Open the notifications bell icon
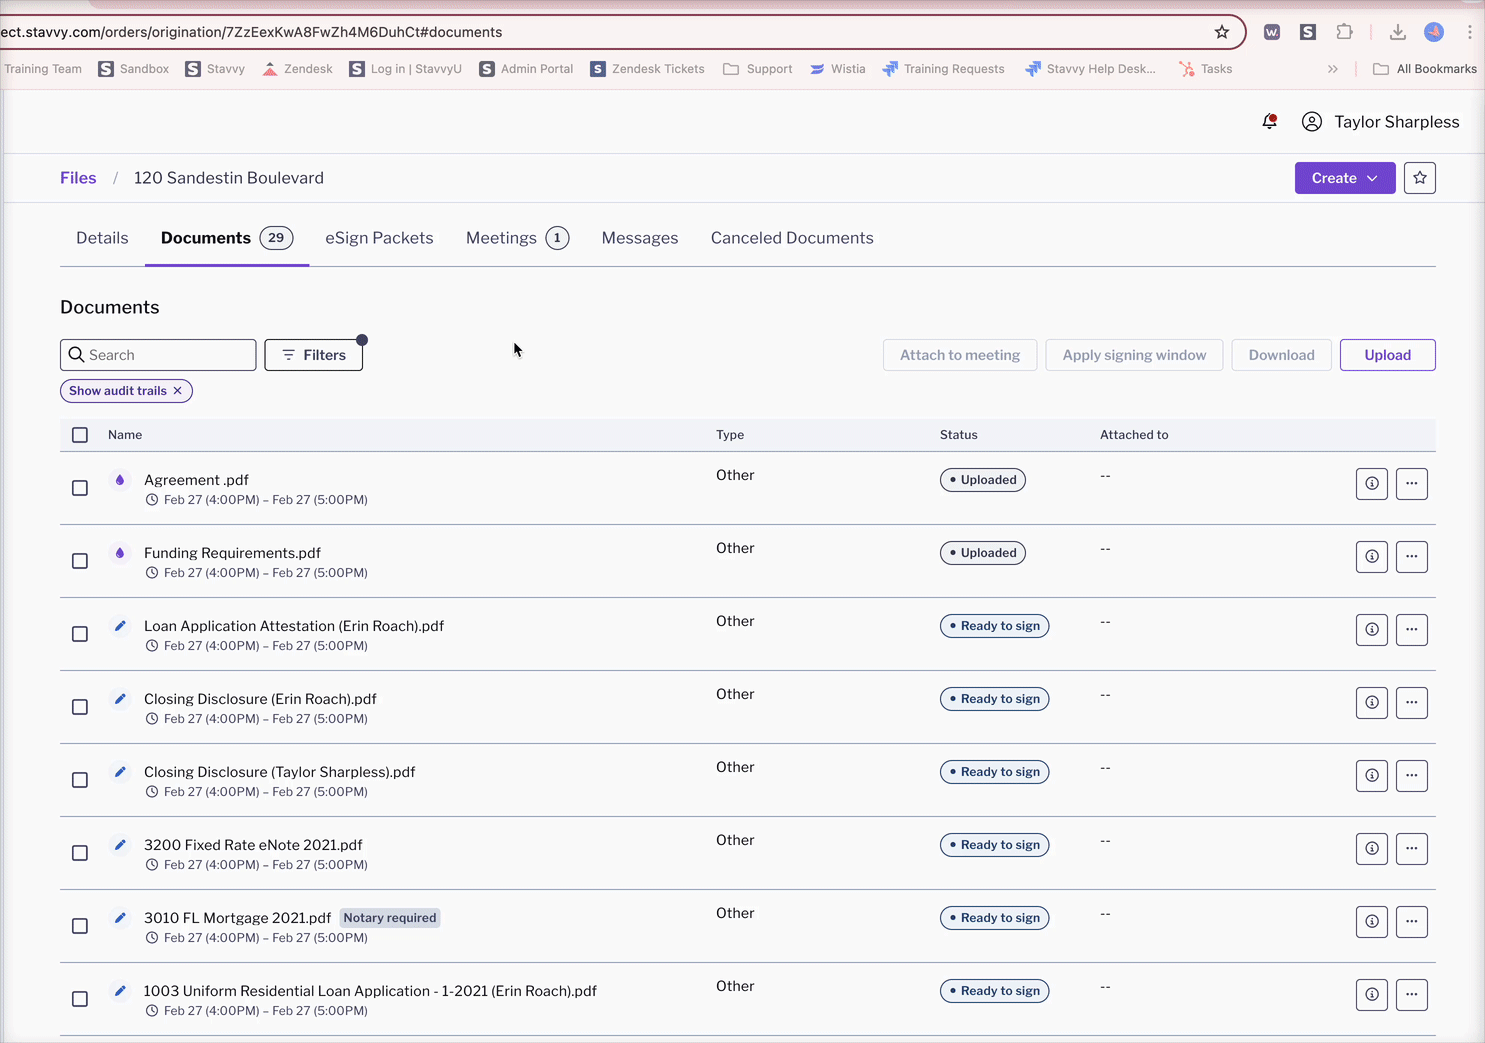Image resolution: width=1485 pixels, height=1043 pixels. pos(1269,122)
